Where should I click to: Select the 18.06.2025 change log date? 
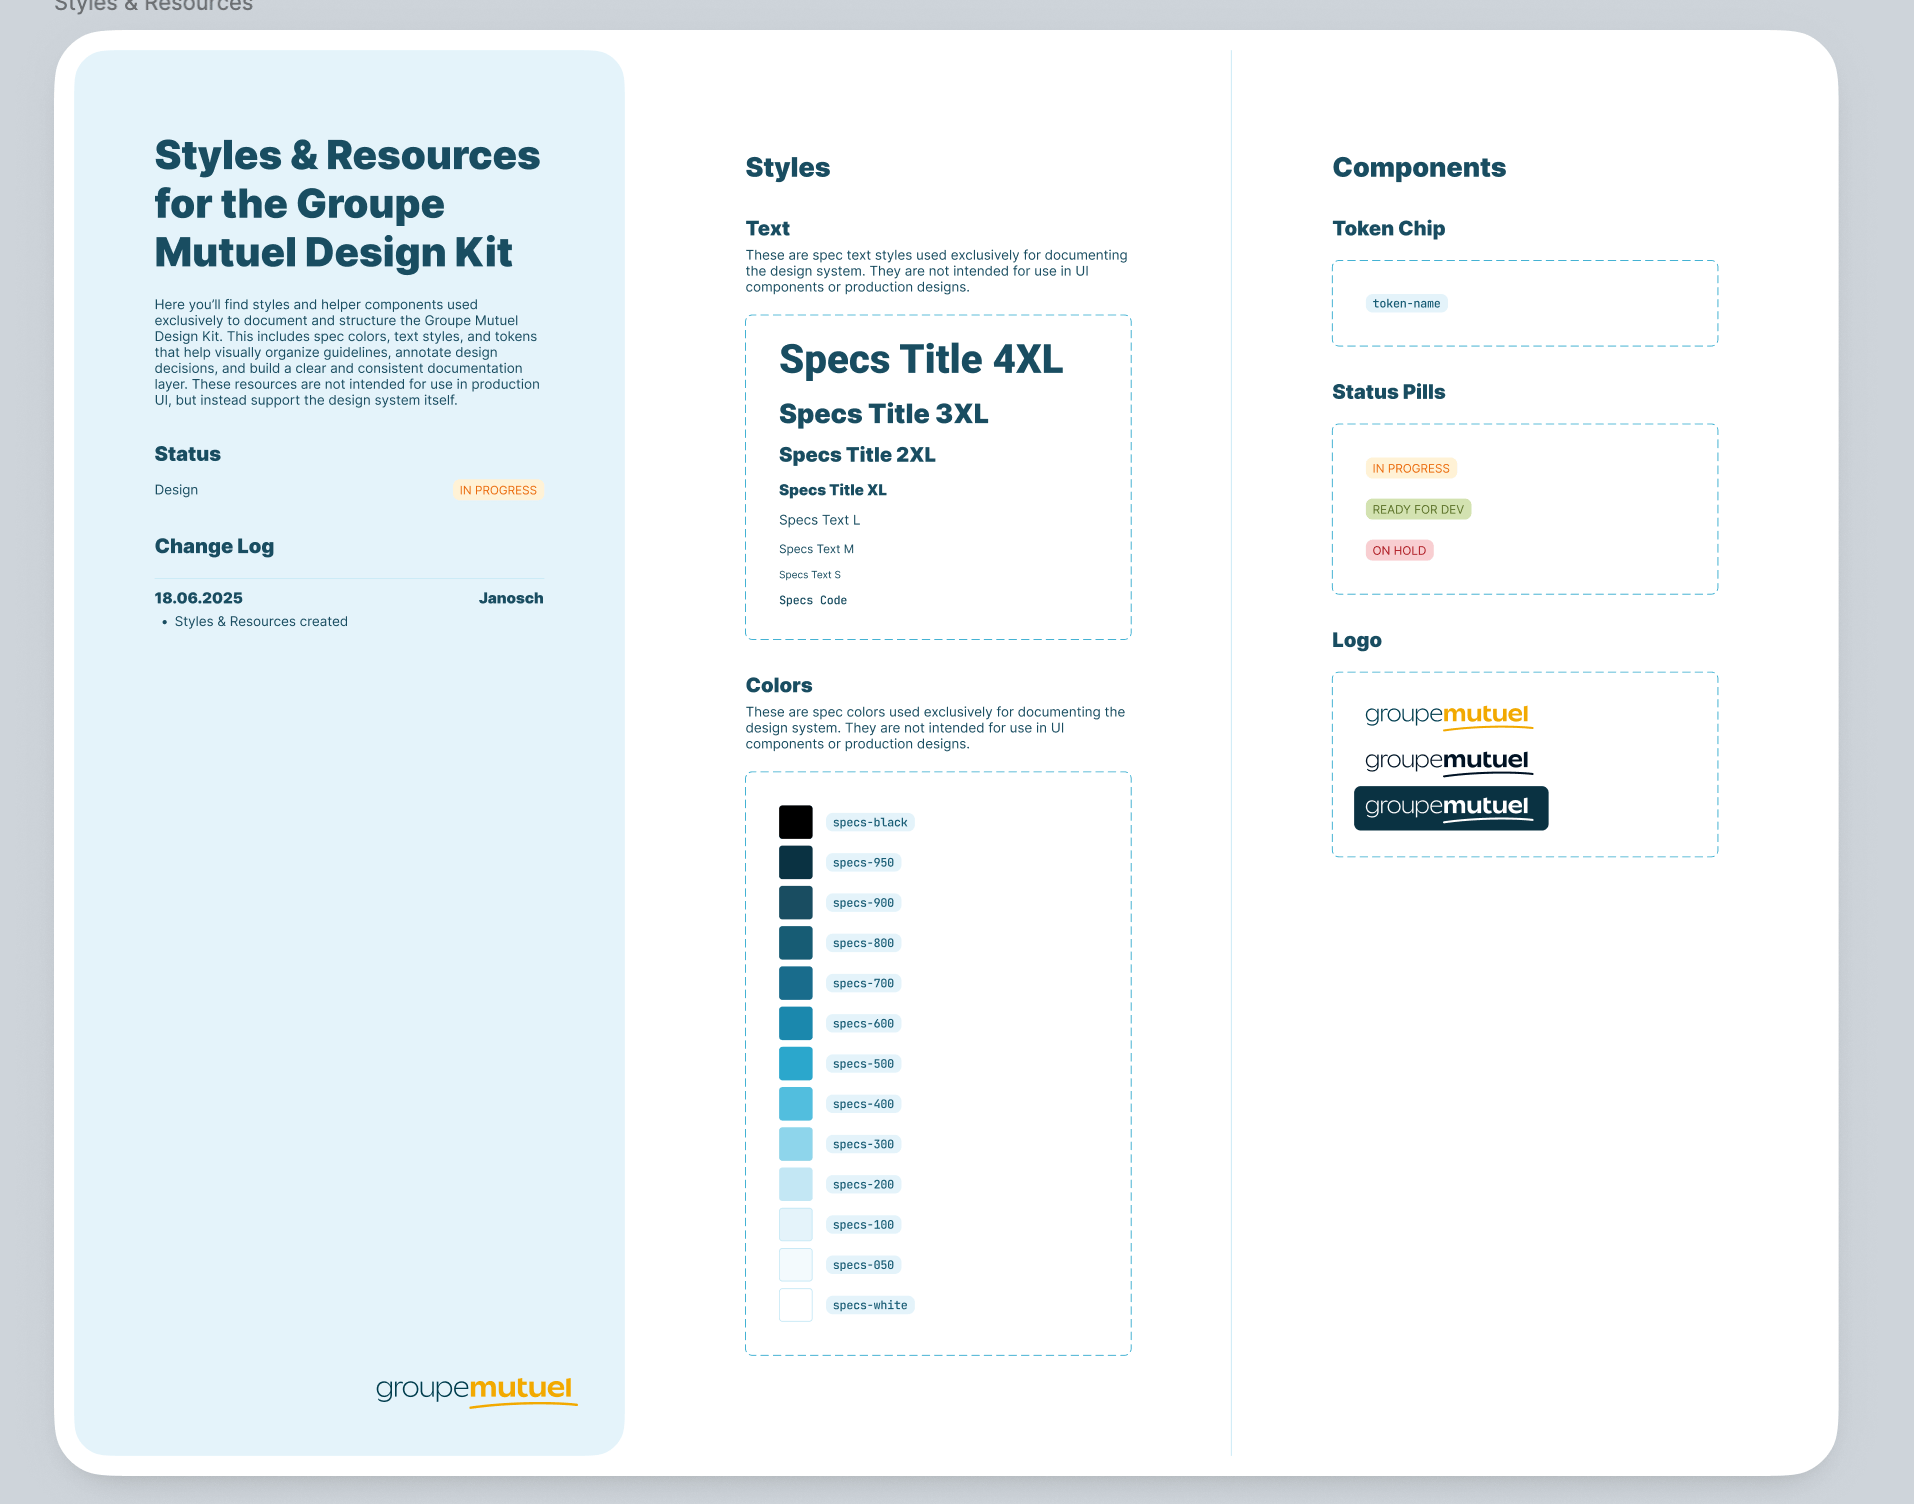[198, 598]
